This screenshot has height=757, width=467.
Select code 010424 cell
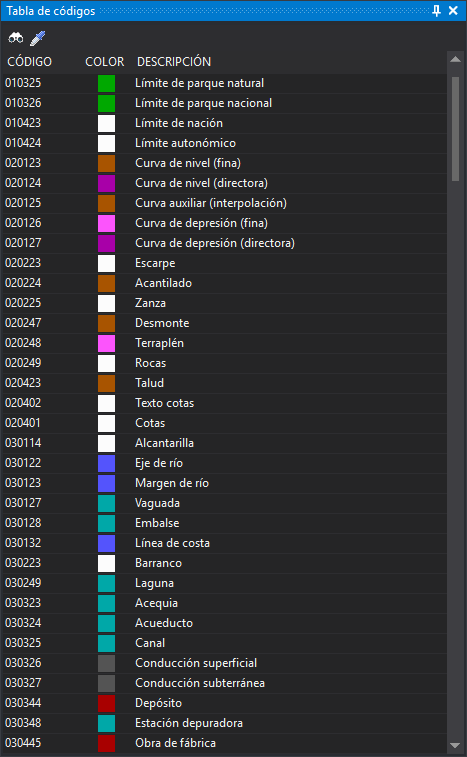[23, 143]
